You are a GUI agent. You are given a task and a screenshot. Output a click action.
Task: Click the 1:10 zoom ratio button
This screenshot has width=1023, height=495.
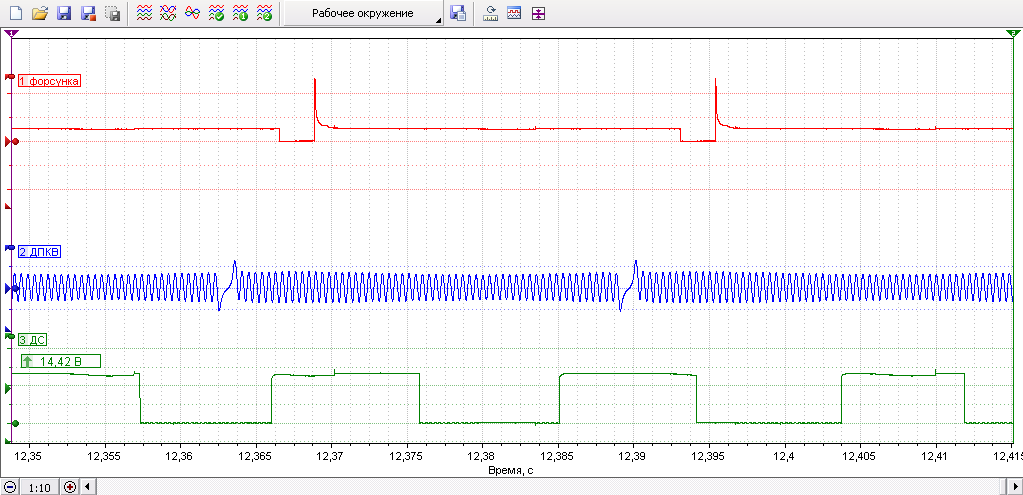click(x=38, y=487)
